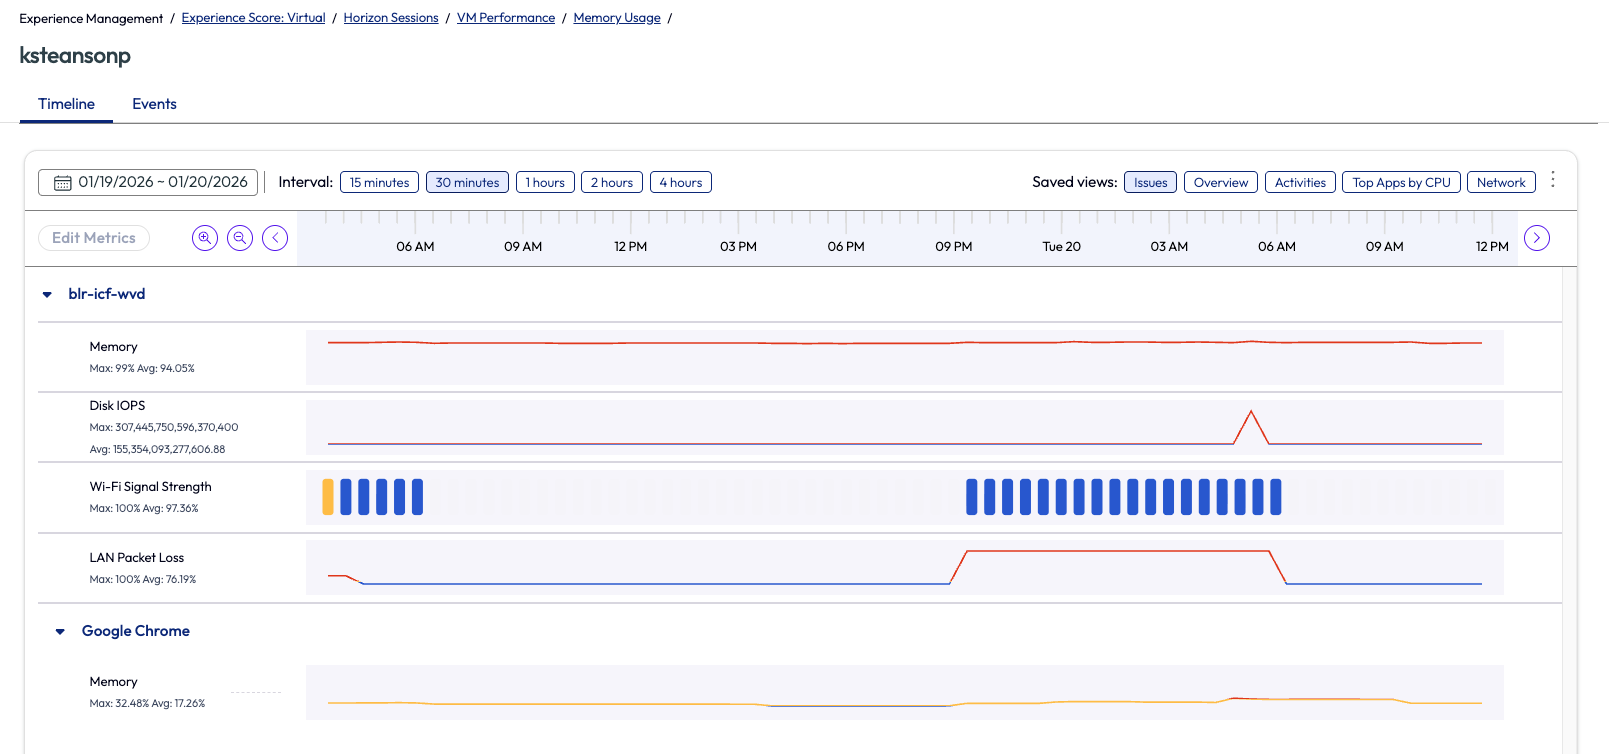Collapse the Google Chrome section
Screen dimensions: 1609x754
click(x=60, y=632)
